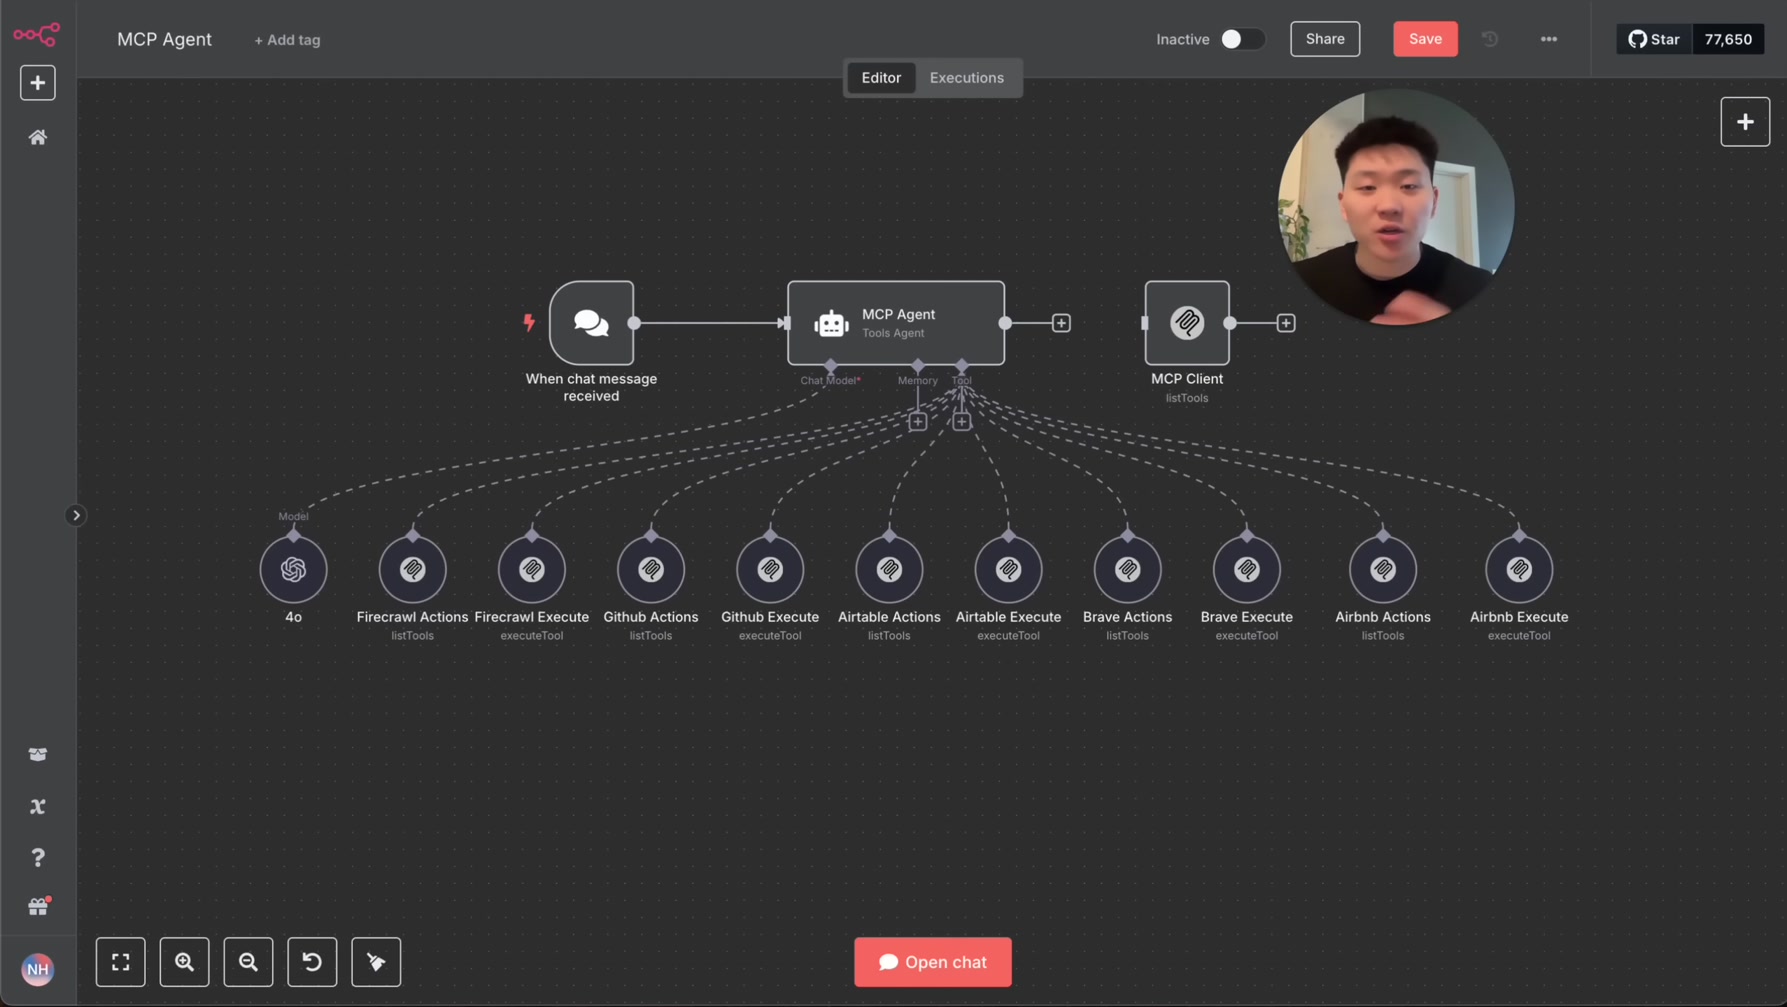Screen dimensions: 1787x1007
Task: Add a Memory sub-node with plus
Action: click(918, 422)
